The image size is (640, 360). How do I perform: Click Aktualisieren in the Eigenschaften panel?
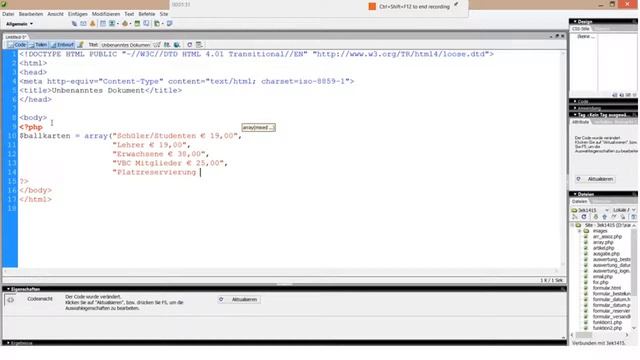click(240, 300)
